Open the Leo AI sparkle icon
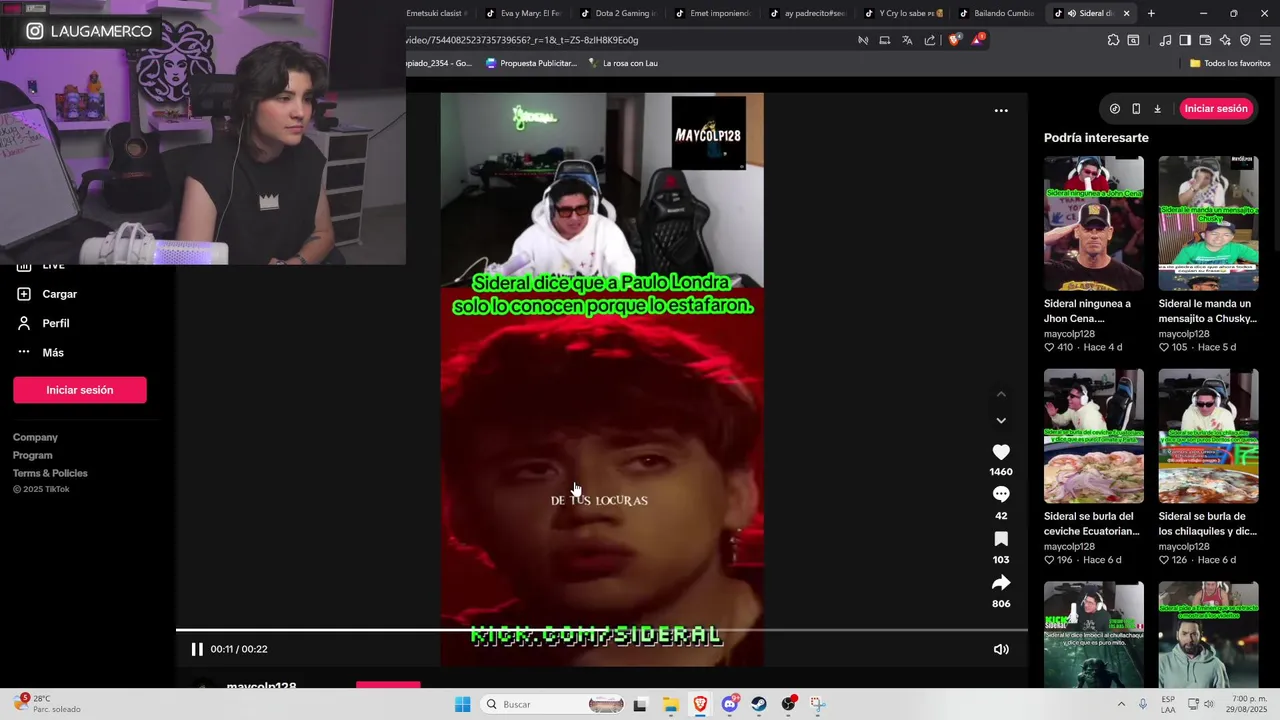The width and height of the screenshot is (1280, 720). click(x=1225, y=40)
